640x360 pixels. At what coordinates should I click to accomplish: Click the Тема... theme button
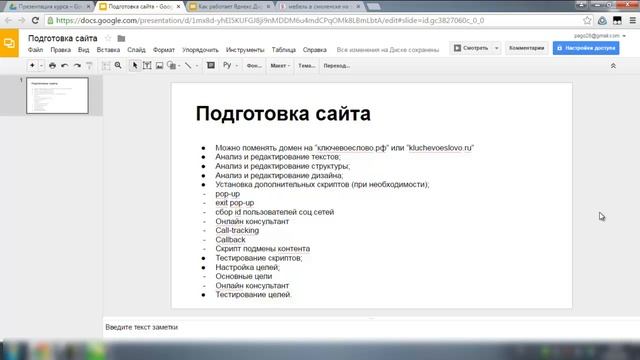click(307, 66)
